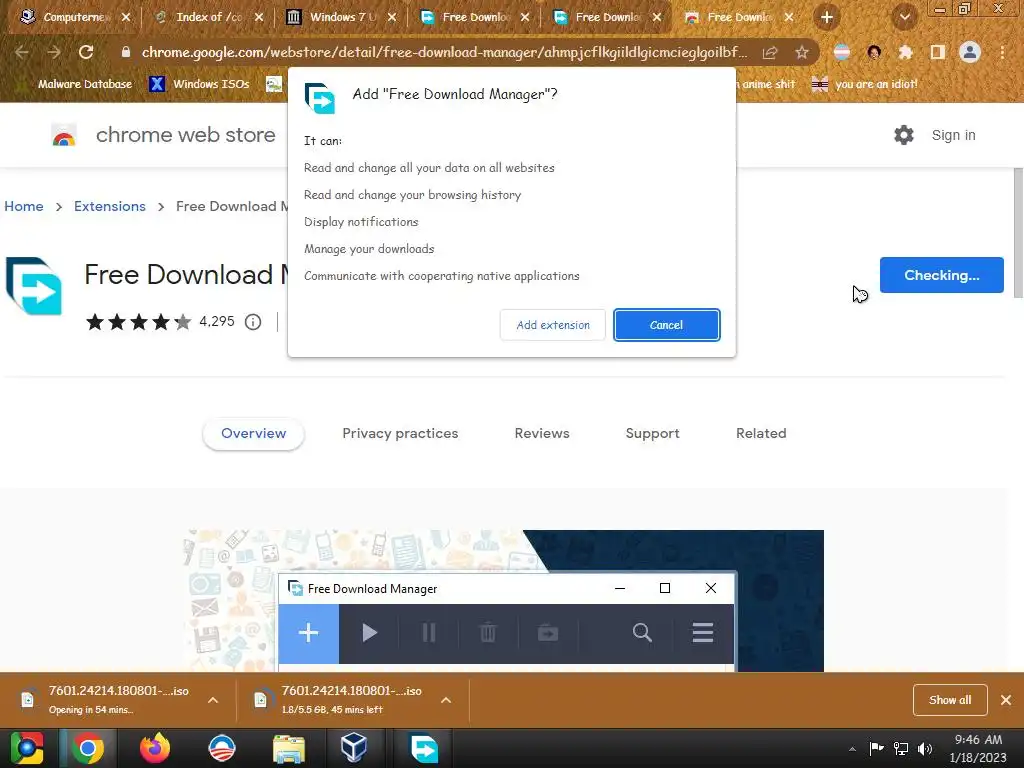Image resolution: width=1024 pixels, height=768 pixels.
Task: Bookmark this page with the star icon
Action: [x=802, y=52]
